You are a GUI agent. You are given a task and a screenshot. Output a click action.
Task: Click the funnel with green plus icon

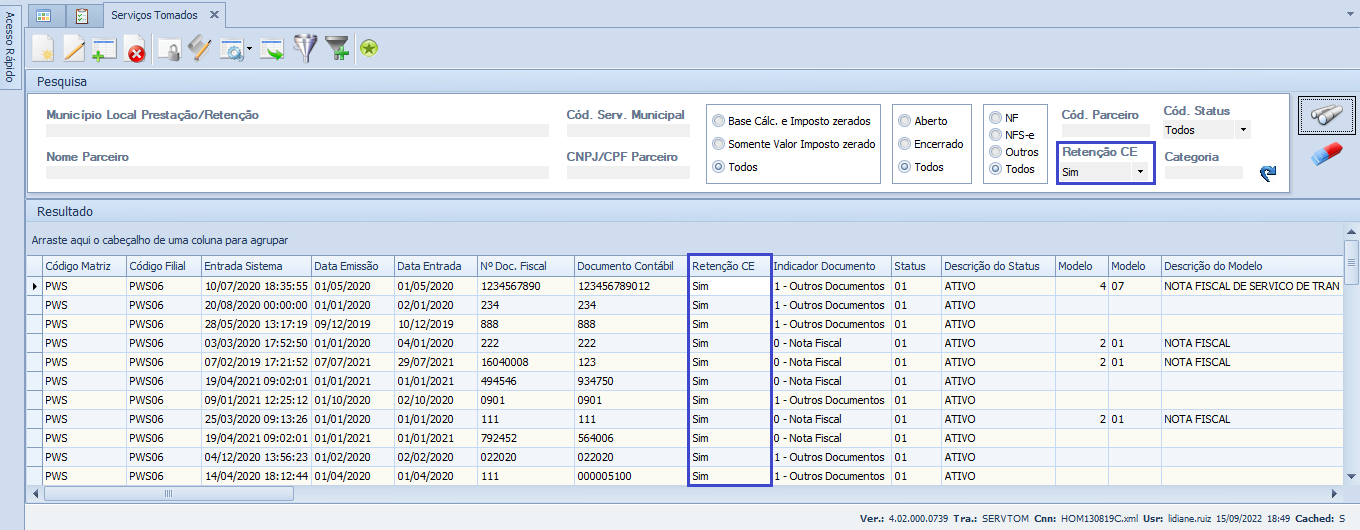[338, 48]
